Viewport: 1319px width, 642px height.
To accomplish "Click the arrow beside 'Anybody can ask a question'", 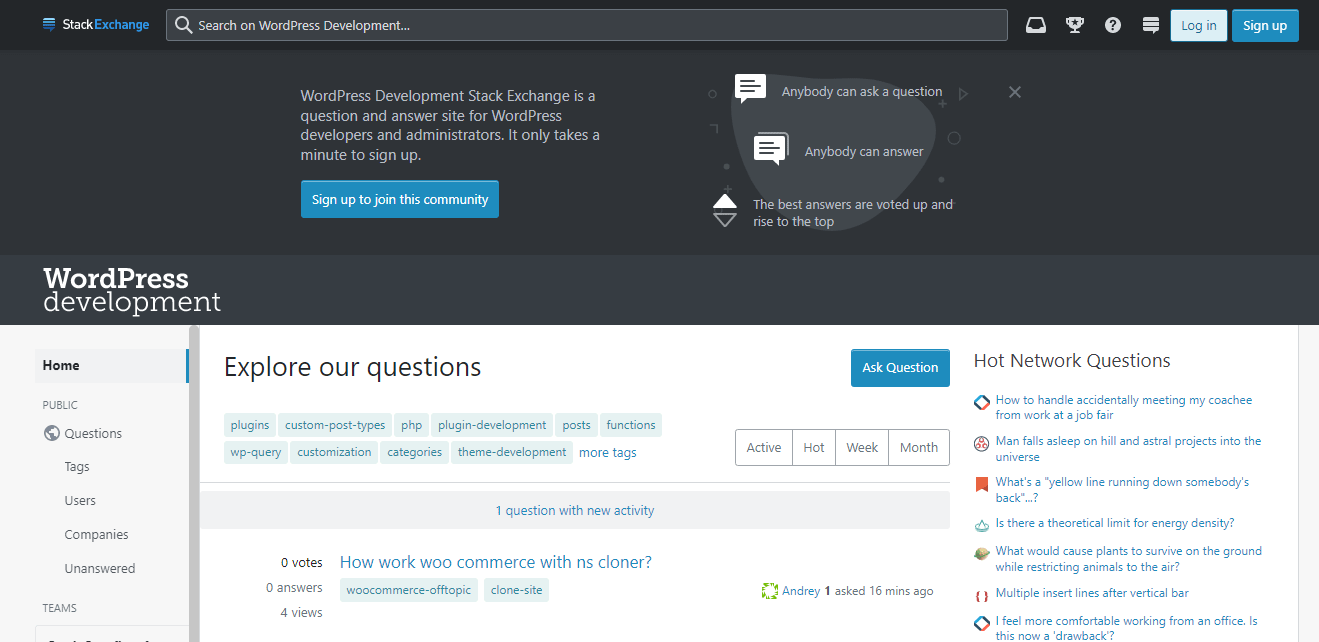I will coord(963,92).
